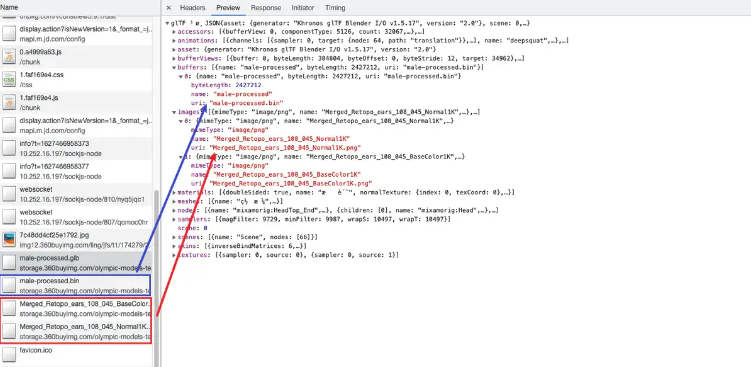Click the 1.faf169e4.css file icon

[9, 80]
